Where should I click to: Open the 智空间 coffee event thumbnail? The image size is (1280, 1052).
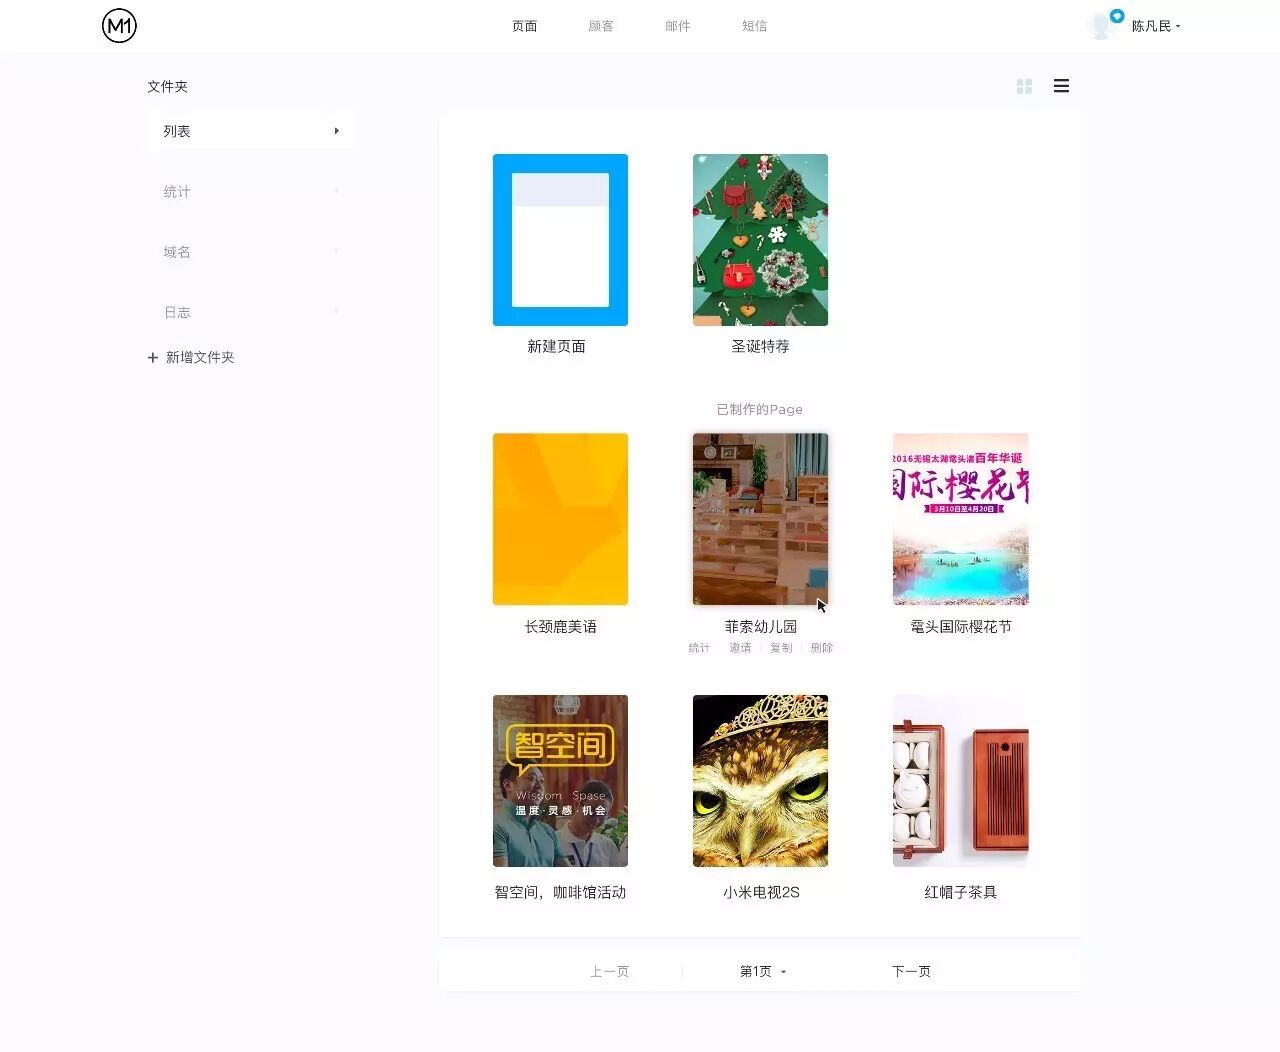coord(560,781)
